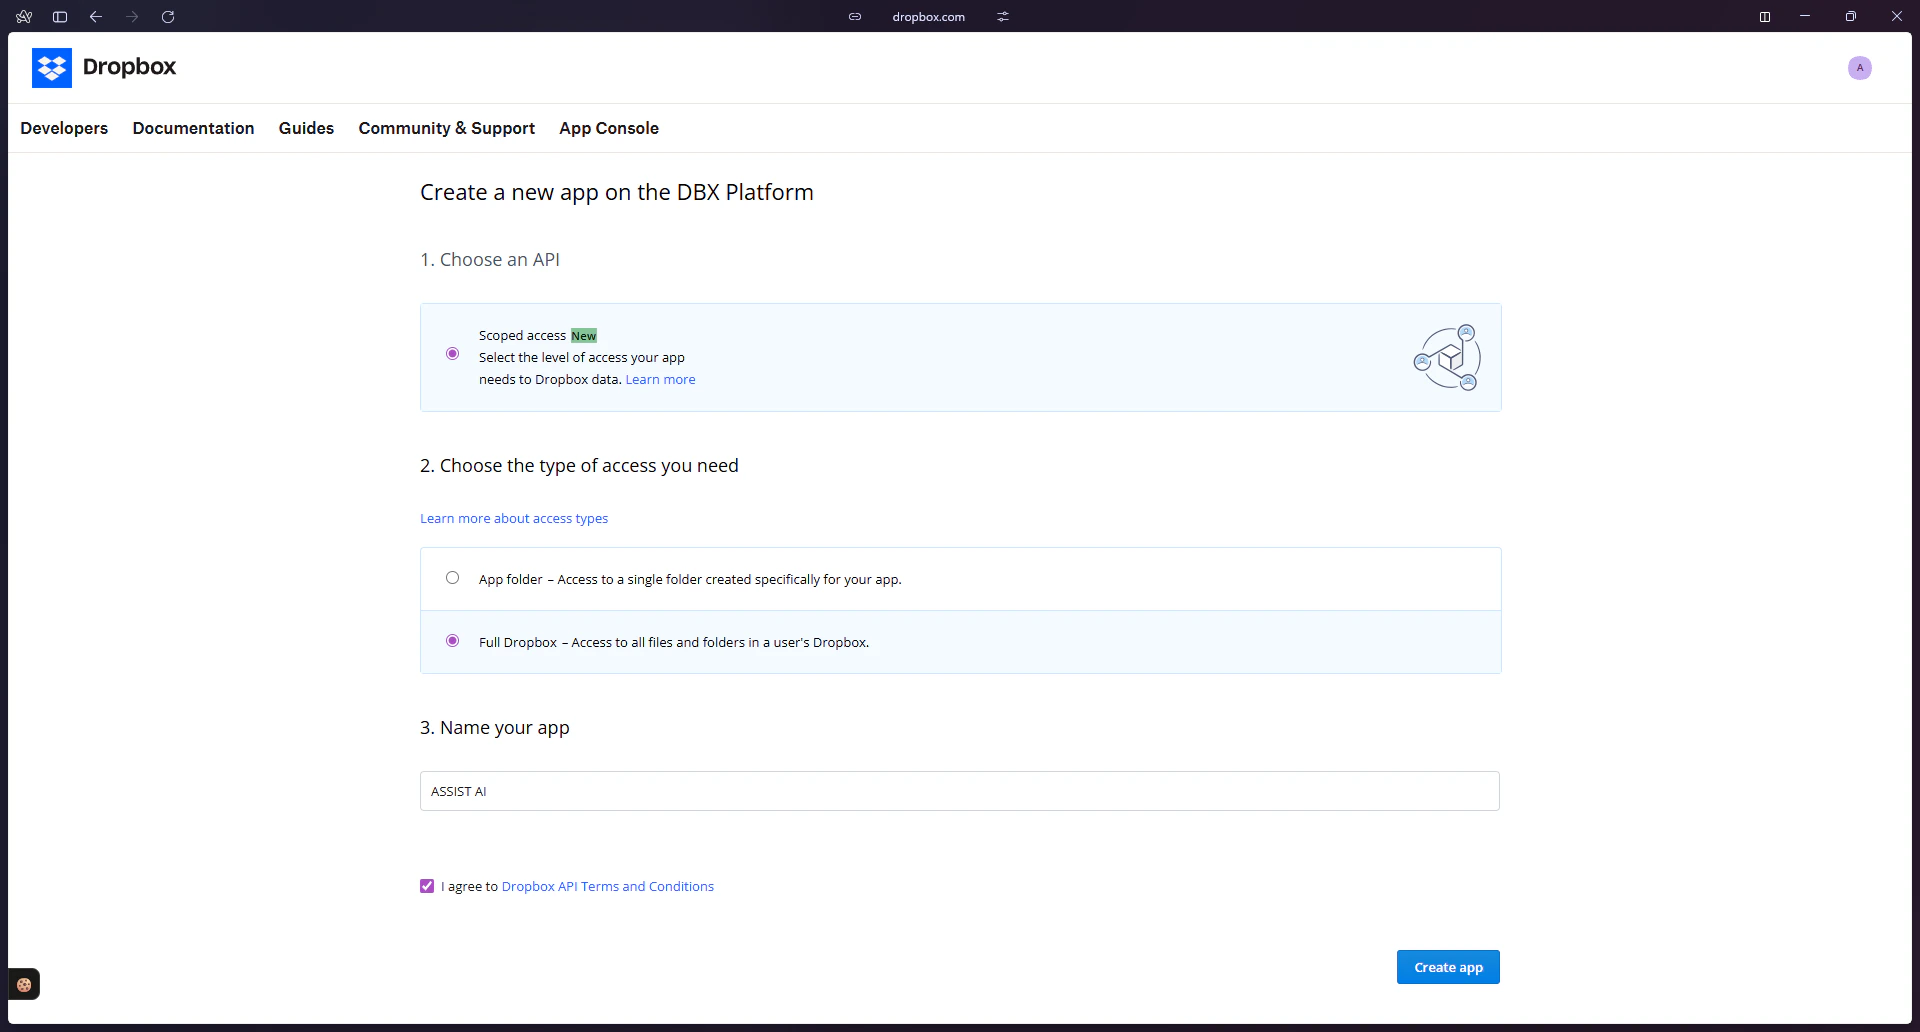Close the browser window
The width and height of the screenshot is (1920, 1032).
[1897, 16]
